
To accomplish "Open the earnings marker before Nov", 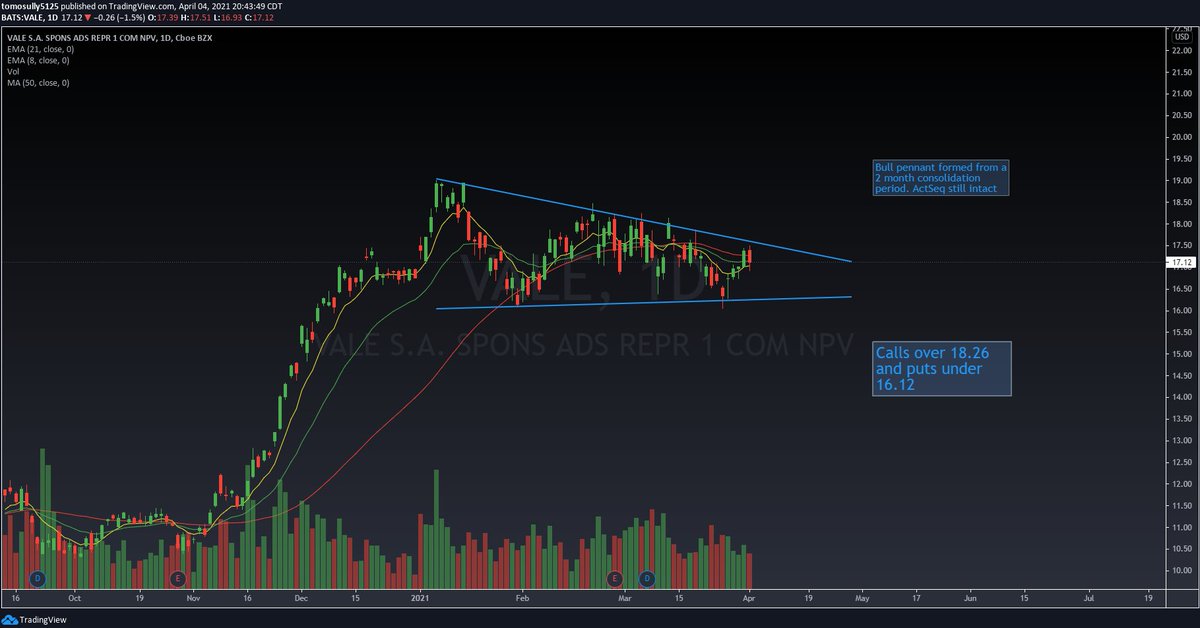I will pyautogui.click(x=178, y=578).
